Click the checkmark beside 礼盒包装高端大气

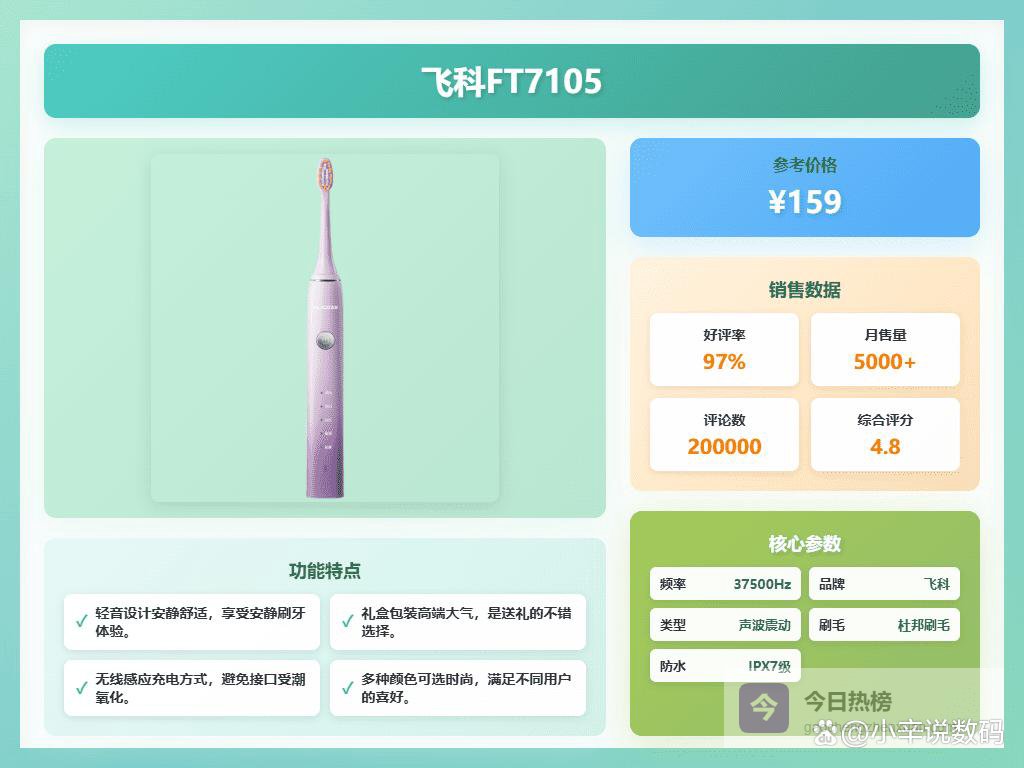[346, 622]
